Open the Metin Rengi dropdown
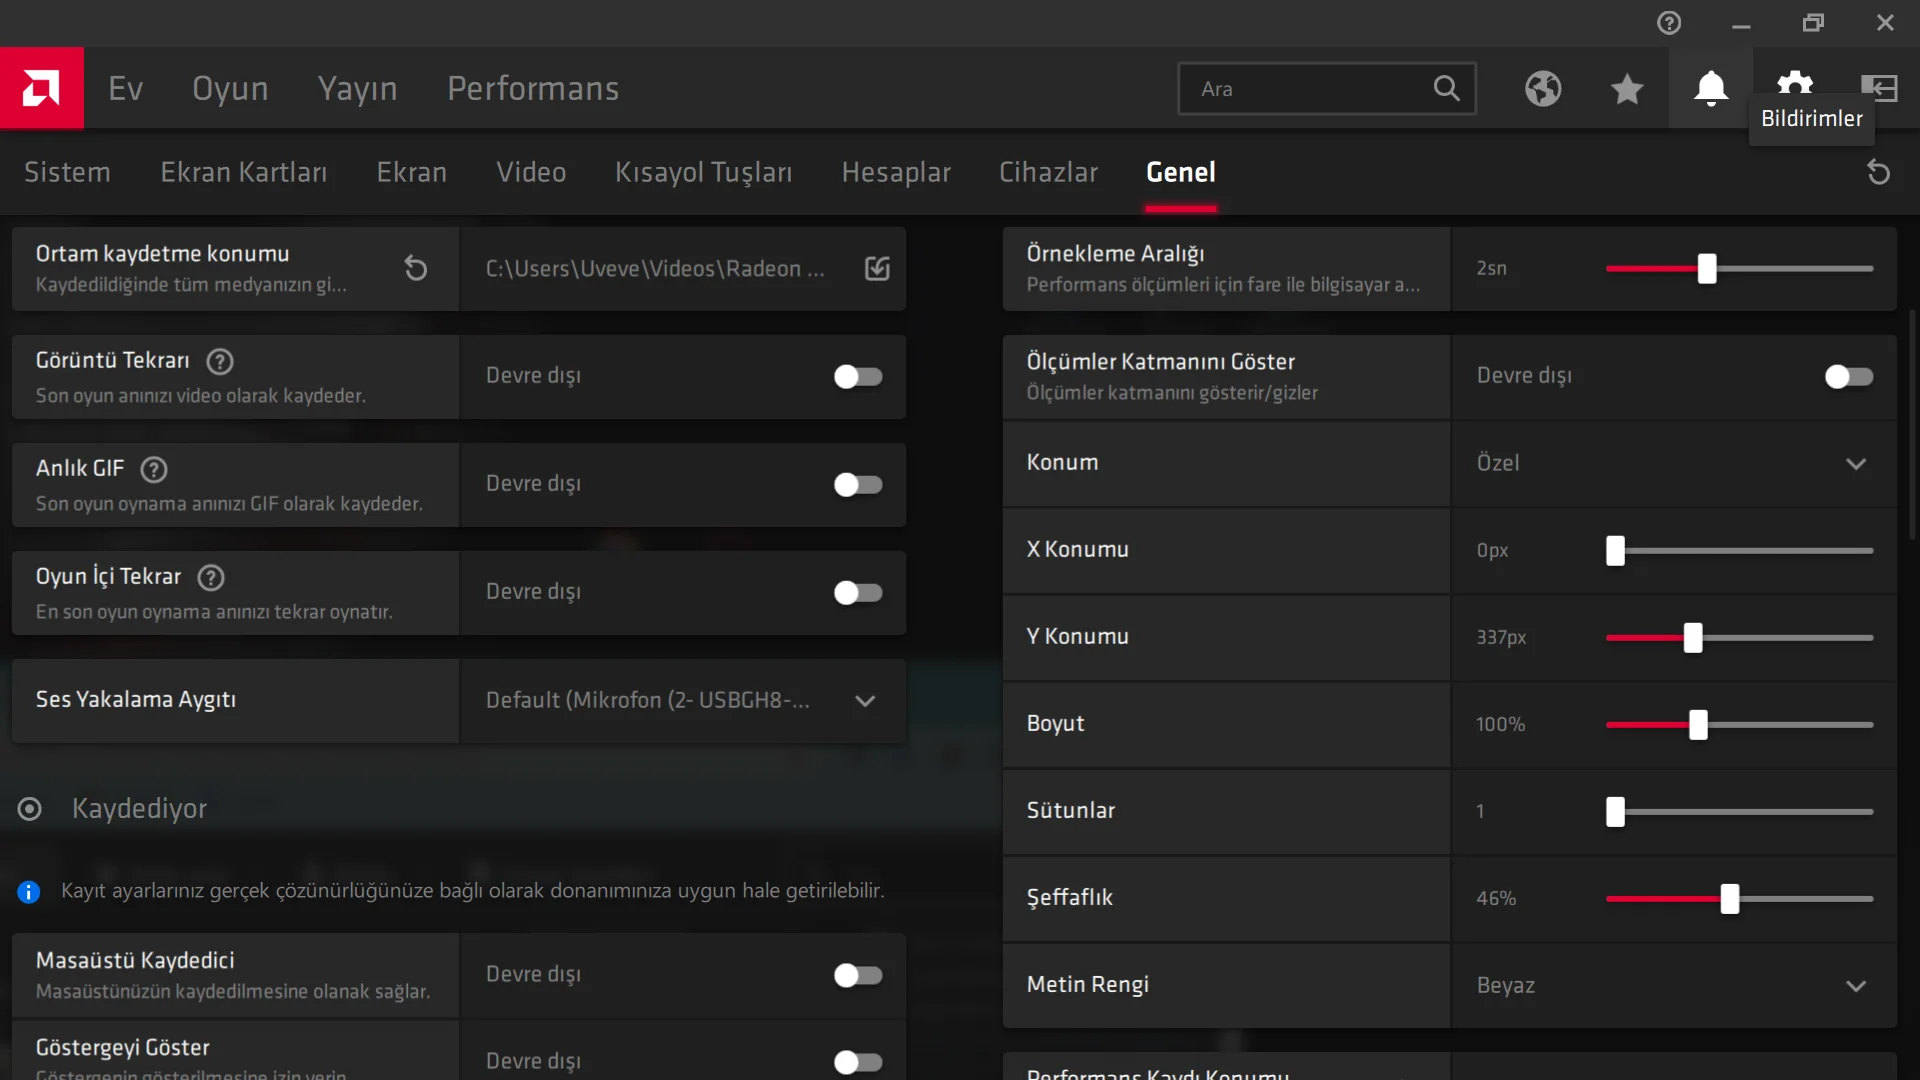 click(1857, 985)
